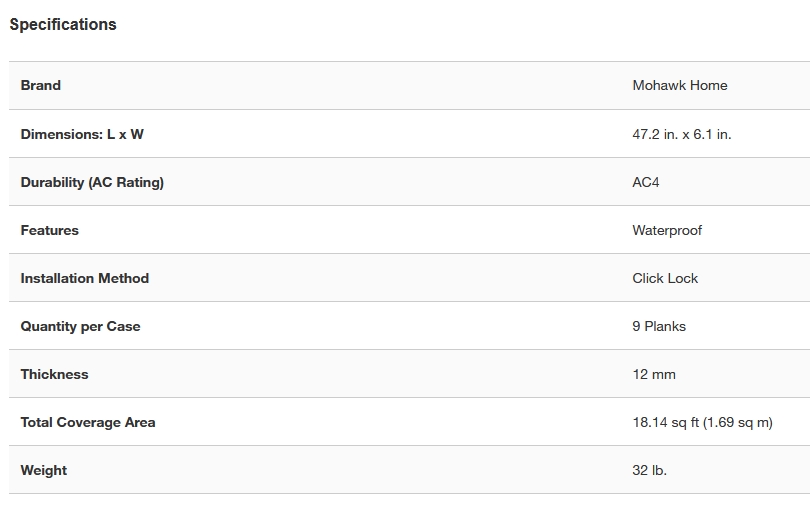This screenshot has width=810, height=505.
Task: Select the 47.2 in. x 6.1 in. value
Action: click(x=681, y=134)
